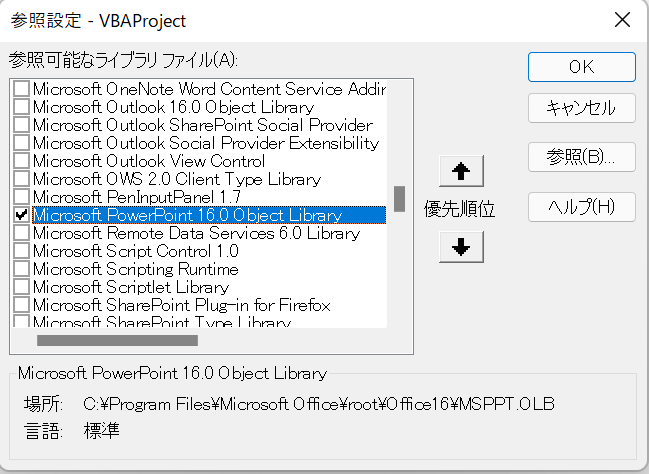Close the 参照設定 dialog window
Image resolution: width=649 pixels, height=474 pixels.
click(622, 20)
